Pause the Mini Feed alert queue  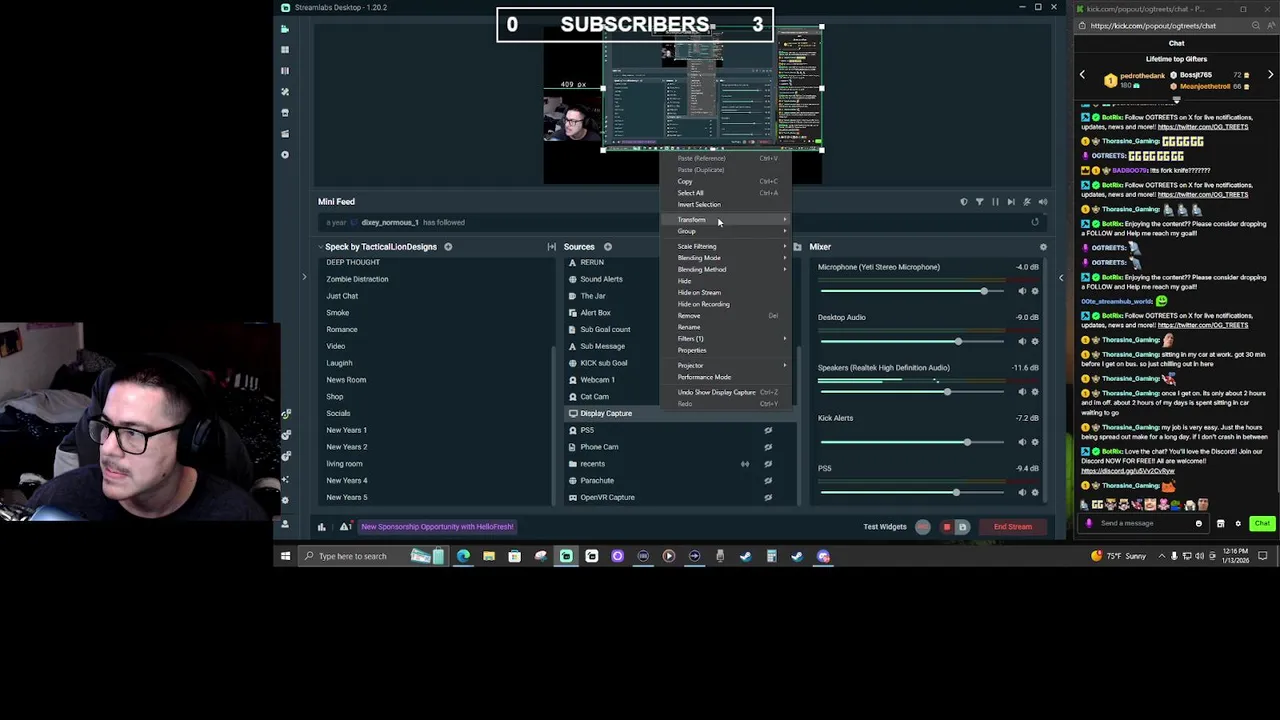click(x=995, y=202)
